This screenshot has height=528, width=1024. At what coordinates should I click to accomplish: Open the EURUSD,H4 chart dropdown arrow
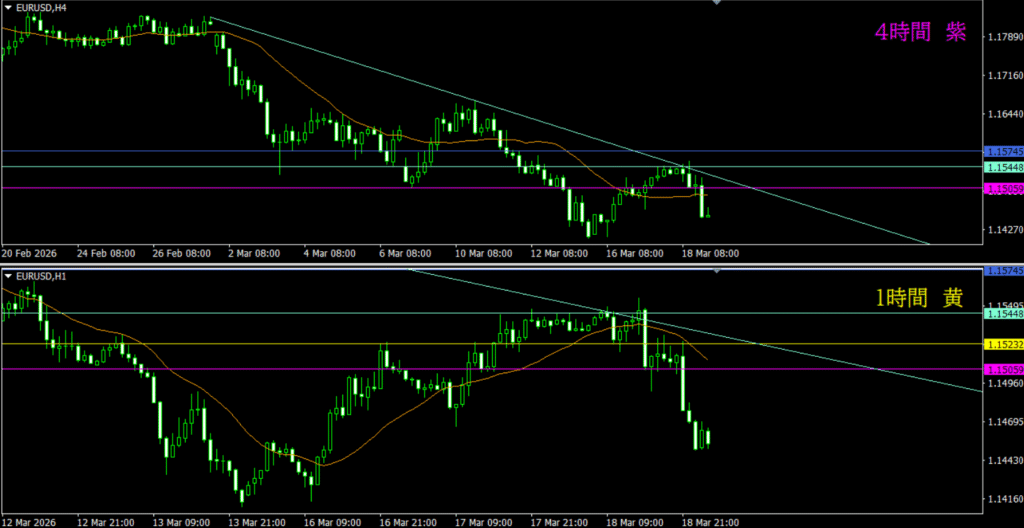pyautogui.click(x=8, y=7)
